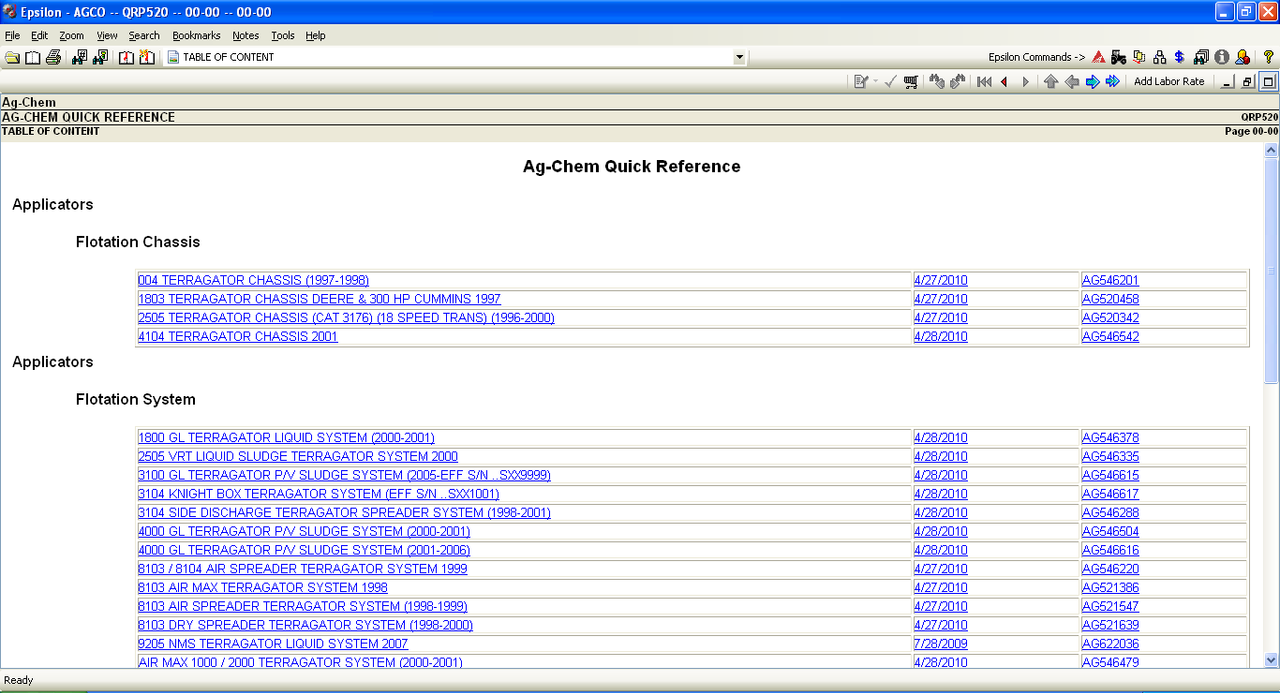Open 1803 TERRAGATOR CHASSIS DEERE link

[x=319, y=299]
